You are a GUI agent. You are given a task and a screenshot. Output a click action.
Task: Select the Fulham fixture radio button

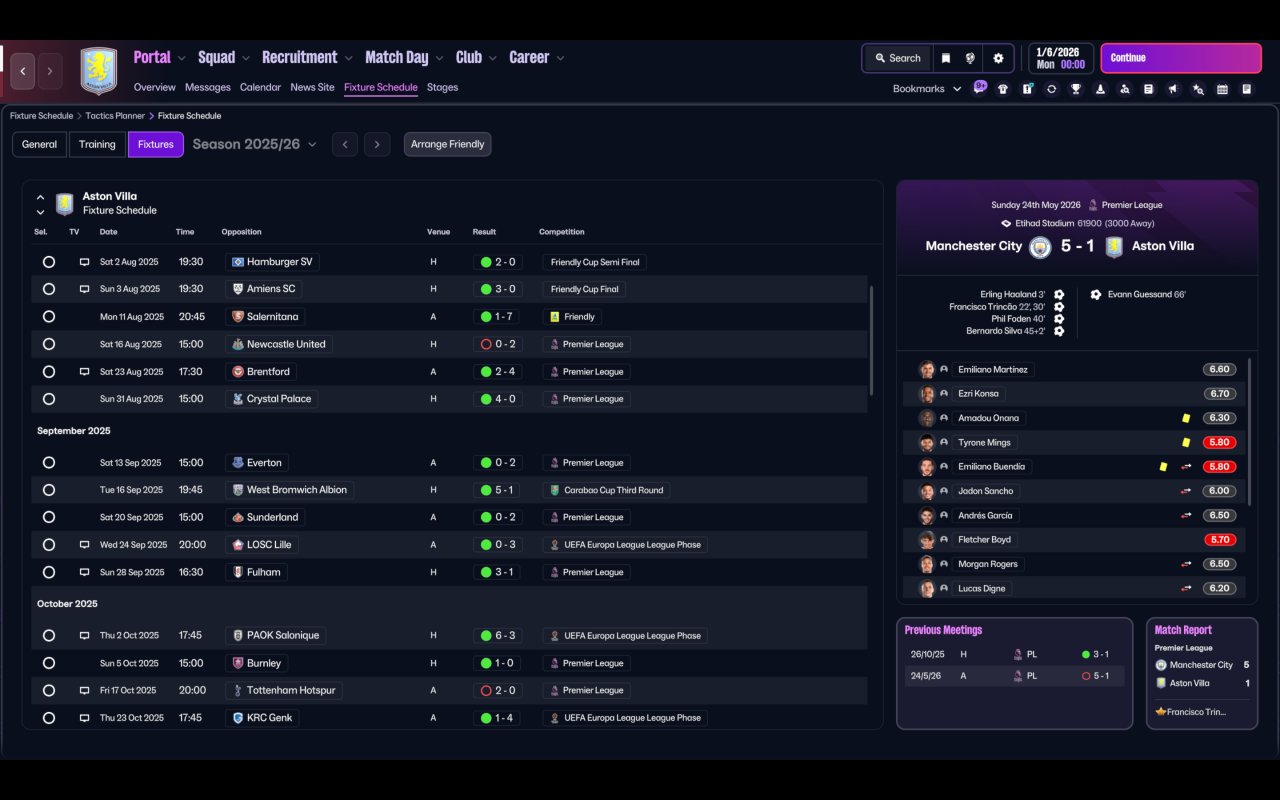pyautogui.click(x=49, y=572)
